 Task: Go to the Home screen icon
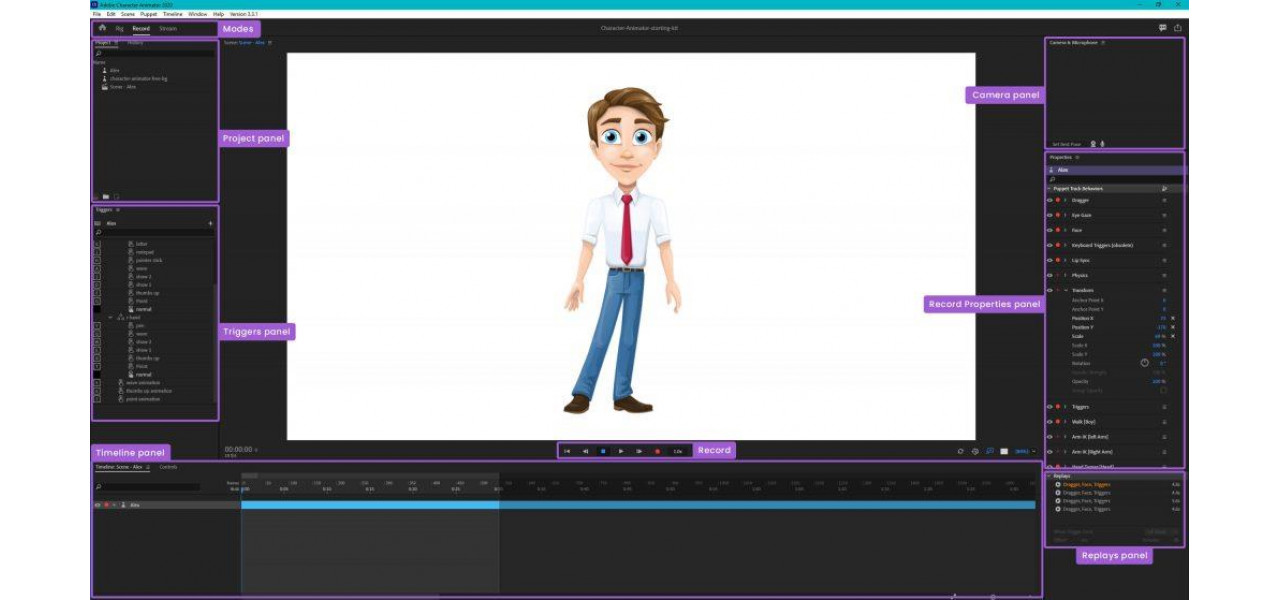point(102,28)
